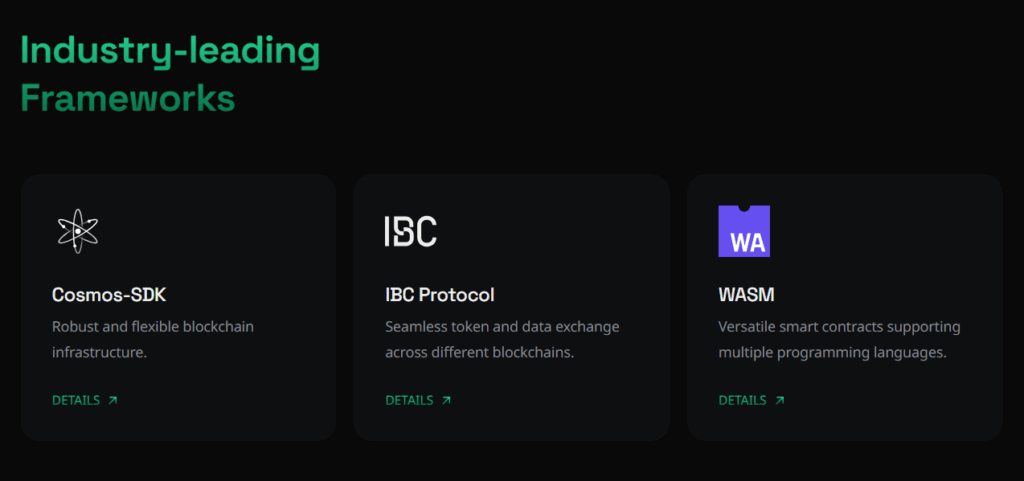Open DETAILS for Cosmos-SDK
The image size is (1024, 481).
tap(76, 400)
